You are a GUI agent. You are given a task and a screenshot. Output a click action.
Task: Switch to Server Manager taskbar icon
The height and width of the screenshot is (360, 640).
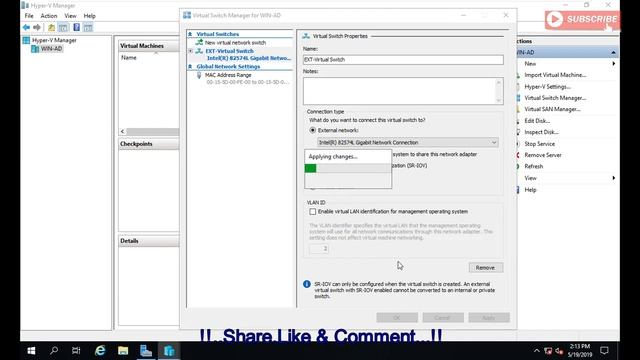[146, 351]
